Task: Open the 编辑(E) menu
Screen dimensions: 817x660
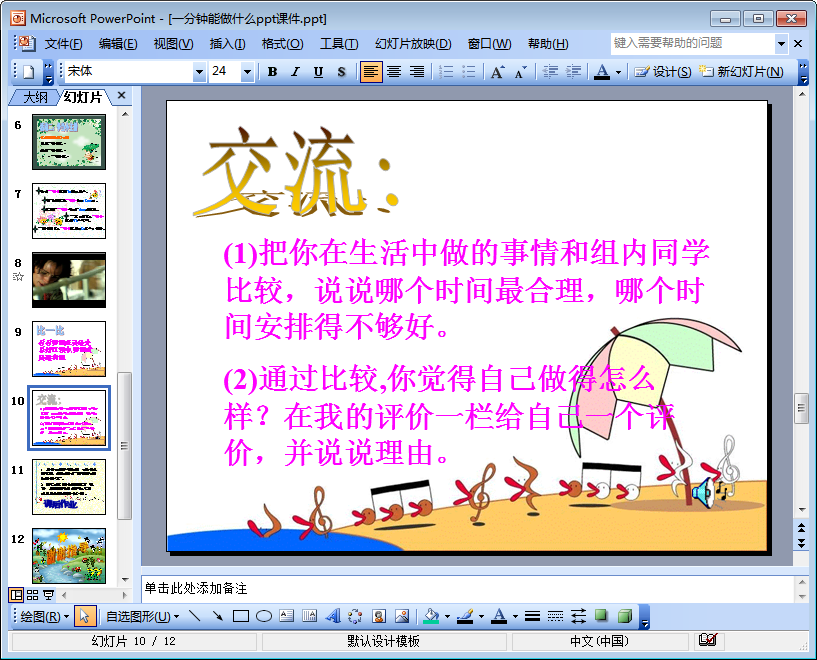Action: [118, 44]
